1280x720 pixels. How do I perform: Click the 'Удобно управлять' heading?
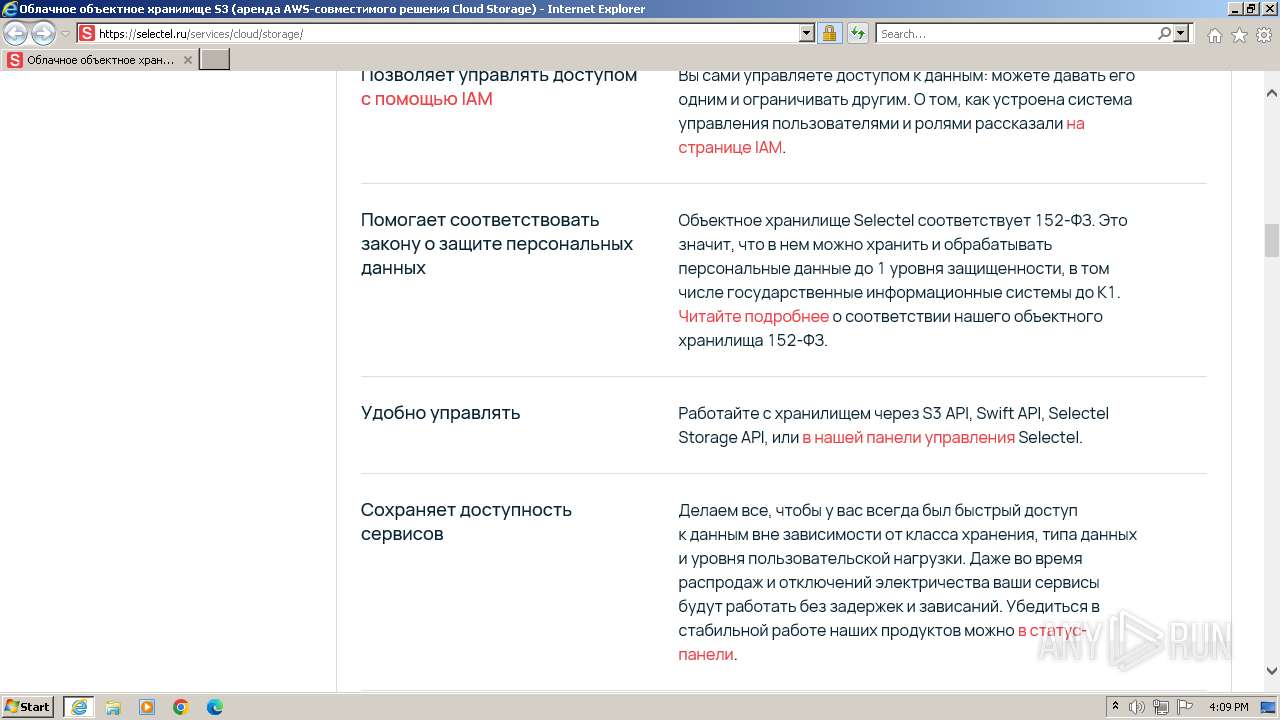440,413
